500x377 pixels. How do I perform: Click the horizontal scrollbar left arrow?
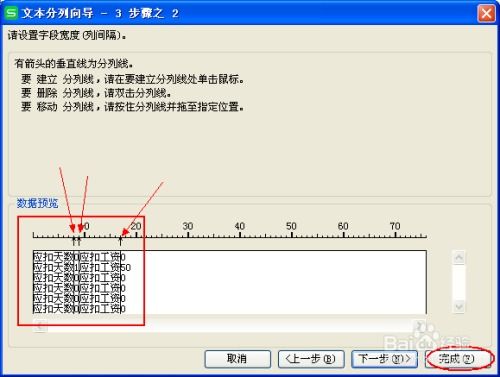click(x=40, y=326)
